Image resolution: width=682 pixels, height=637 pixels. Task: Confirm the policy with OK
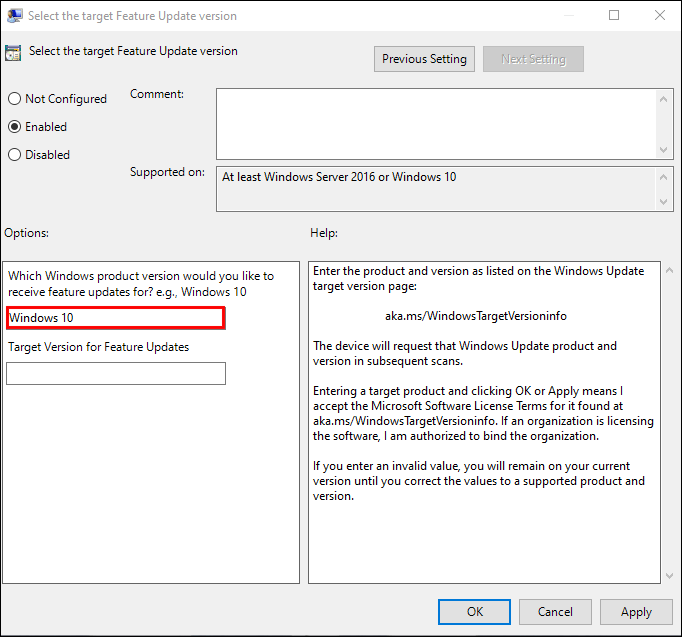[474, 612]
